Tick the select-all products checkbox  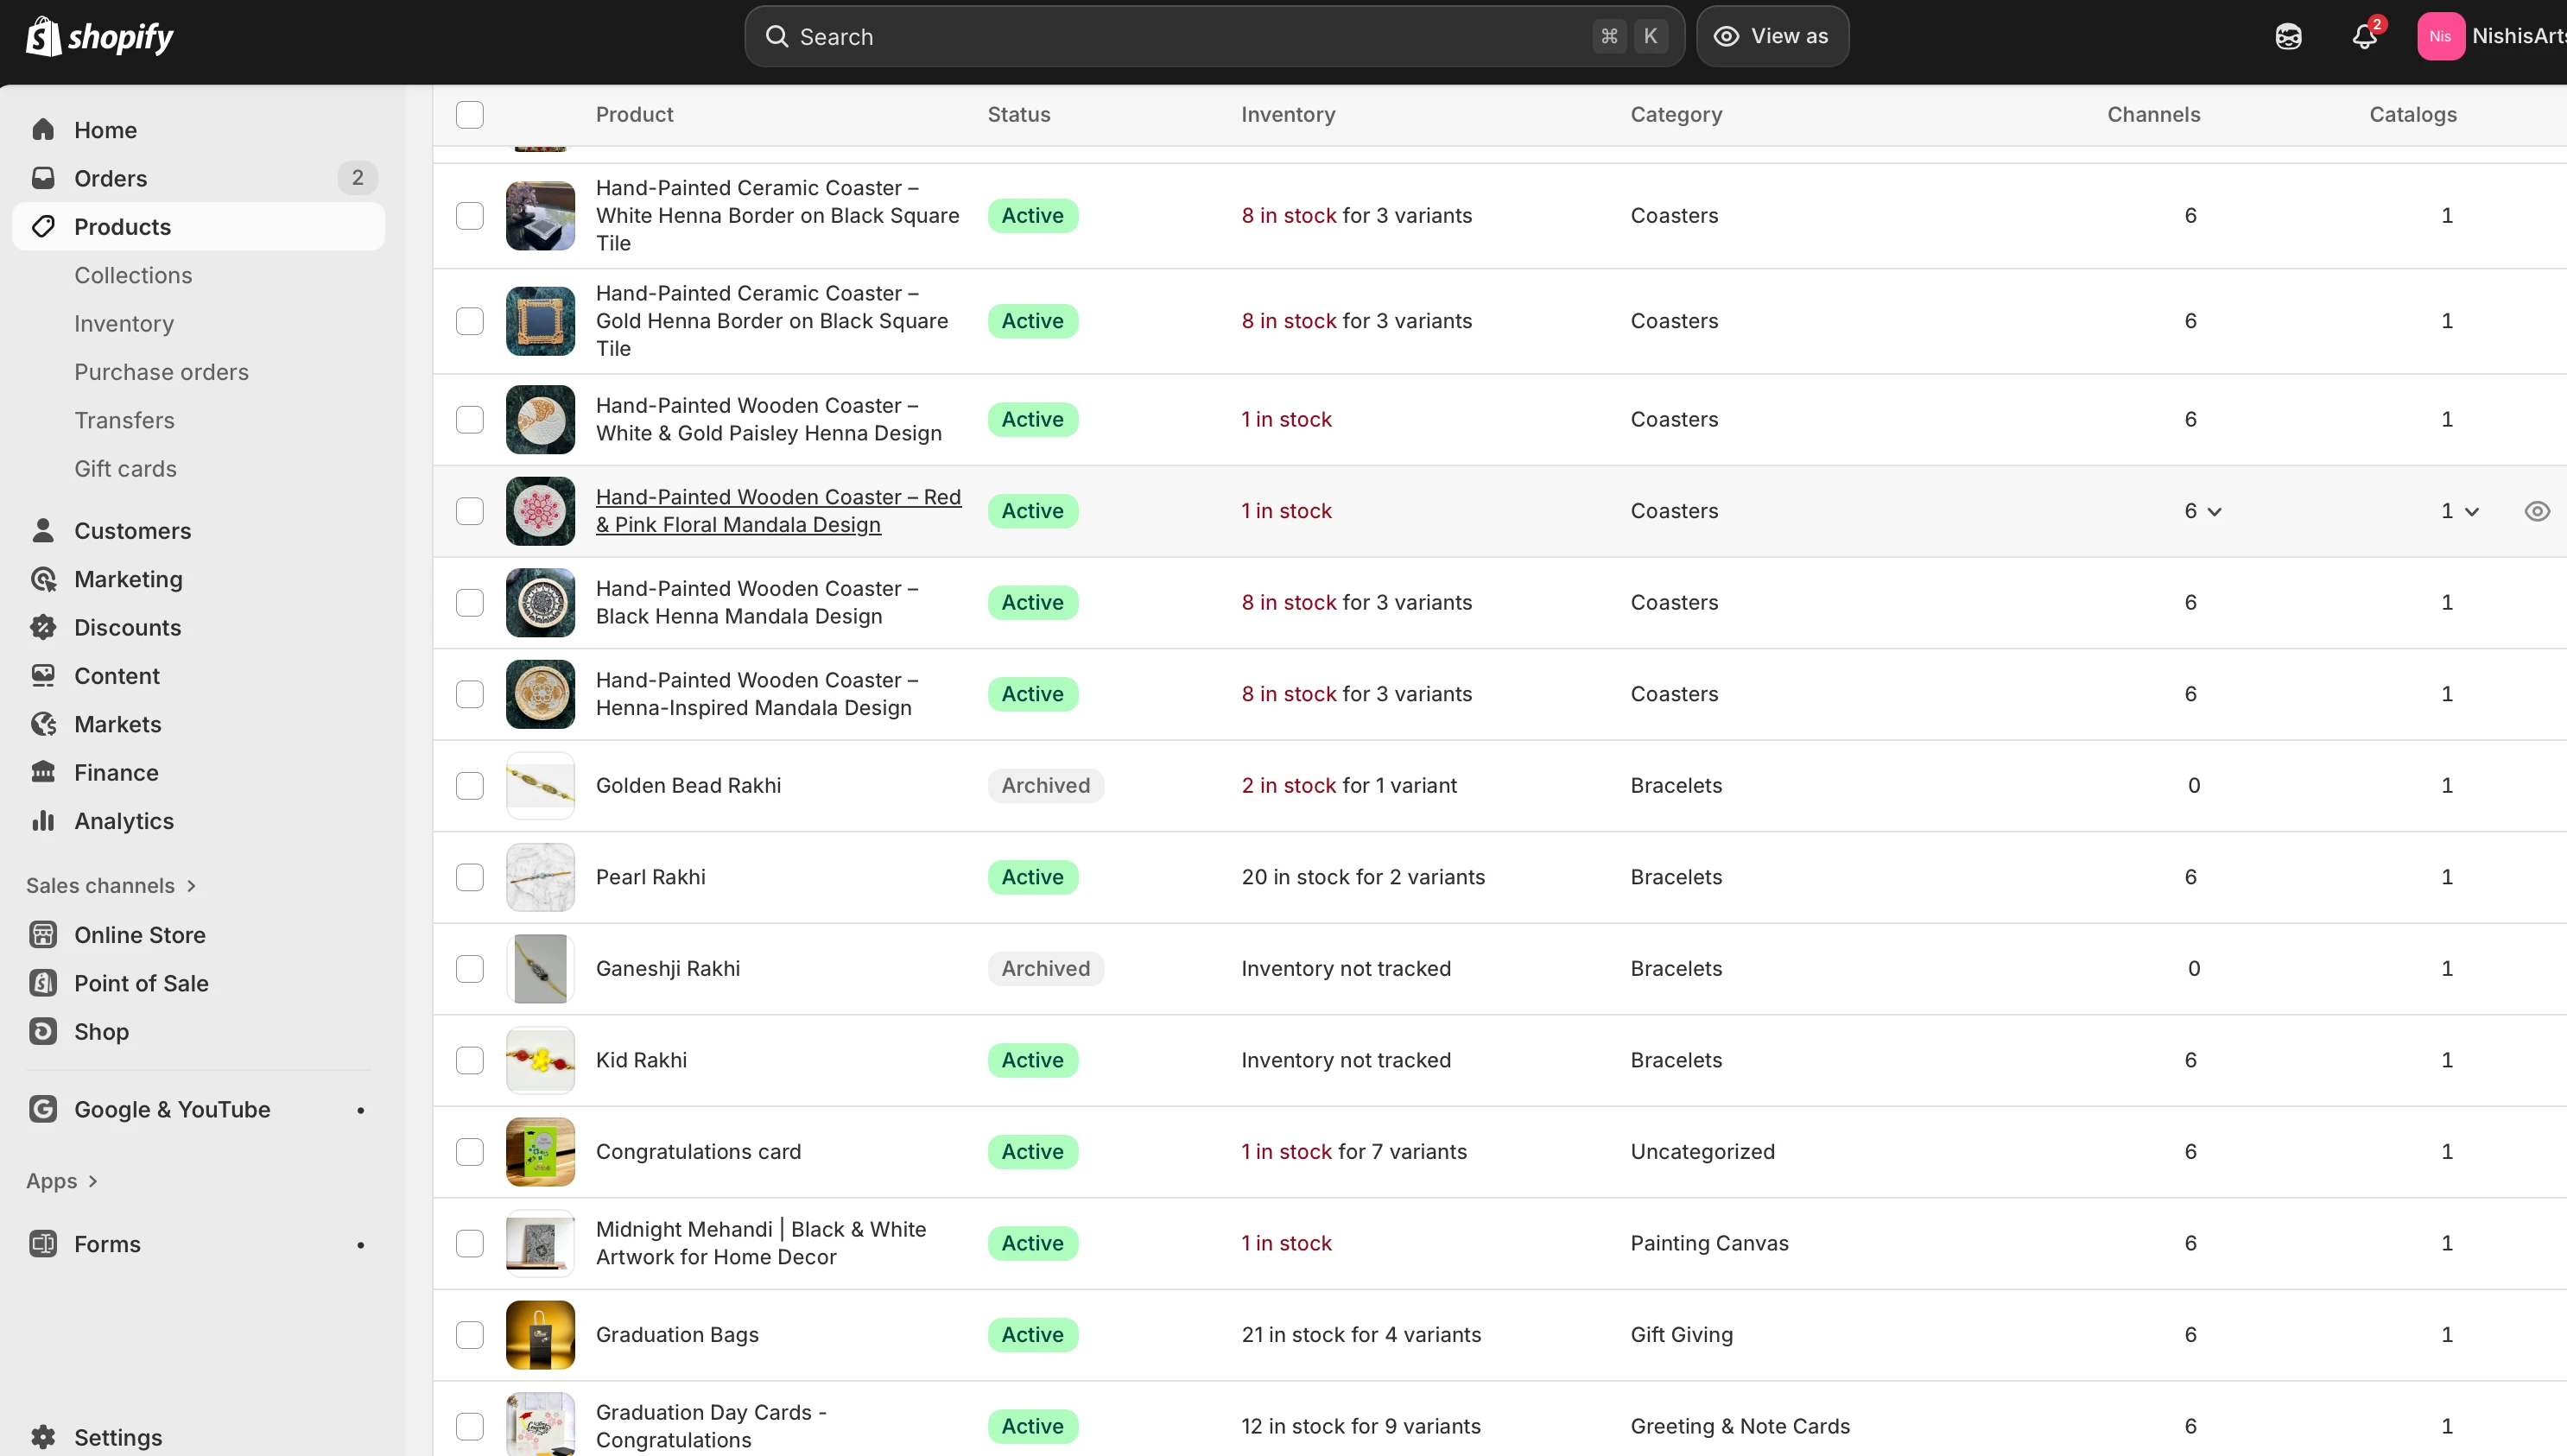470,114
